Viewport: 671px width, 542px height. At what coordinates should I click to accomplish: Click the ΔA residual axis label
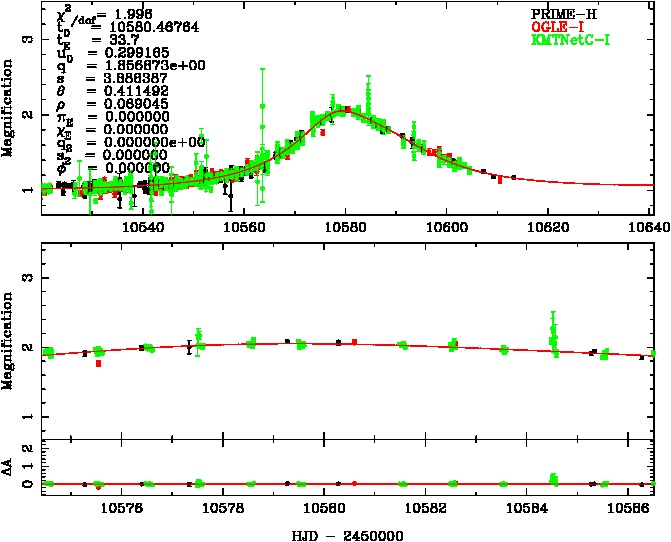(10, 461)
